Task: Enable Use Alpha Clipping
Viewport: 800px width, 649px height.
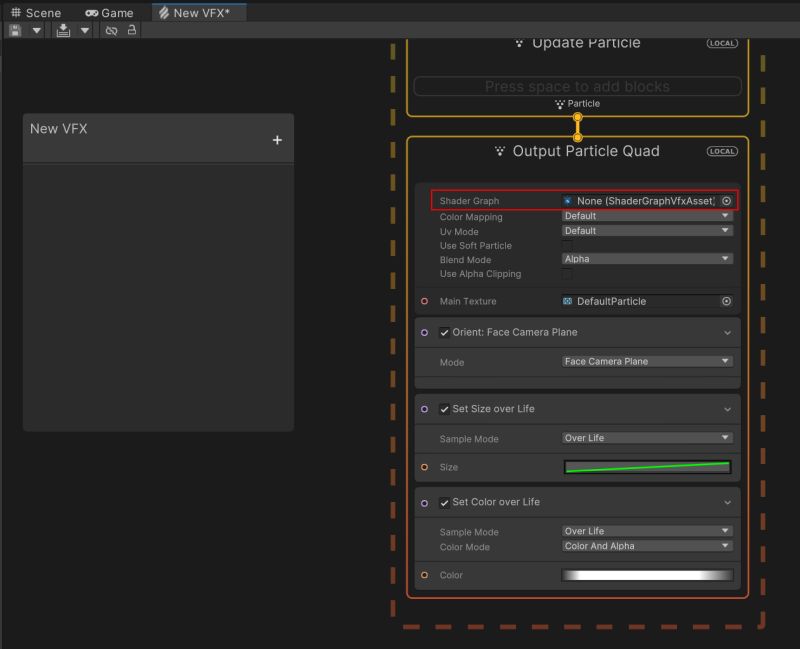Action: point(567,274)
